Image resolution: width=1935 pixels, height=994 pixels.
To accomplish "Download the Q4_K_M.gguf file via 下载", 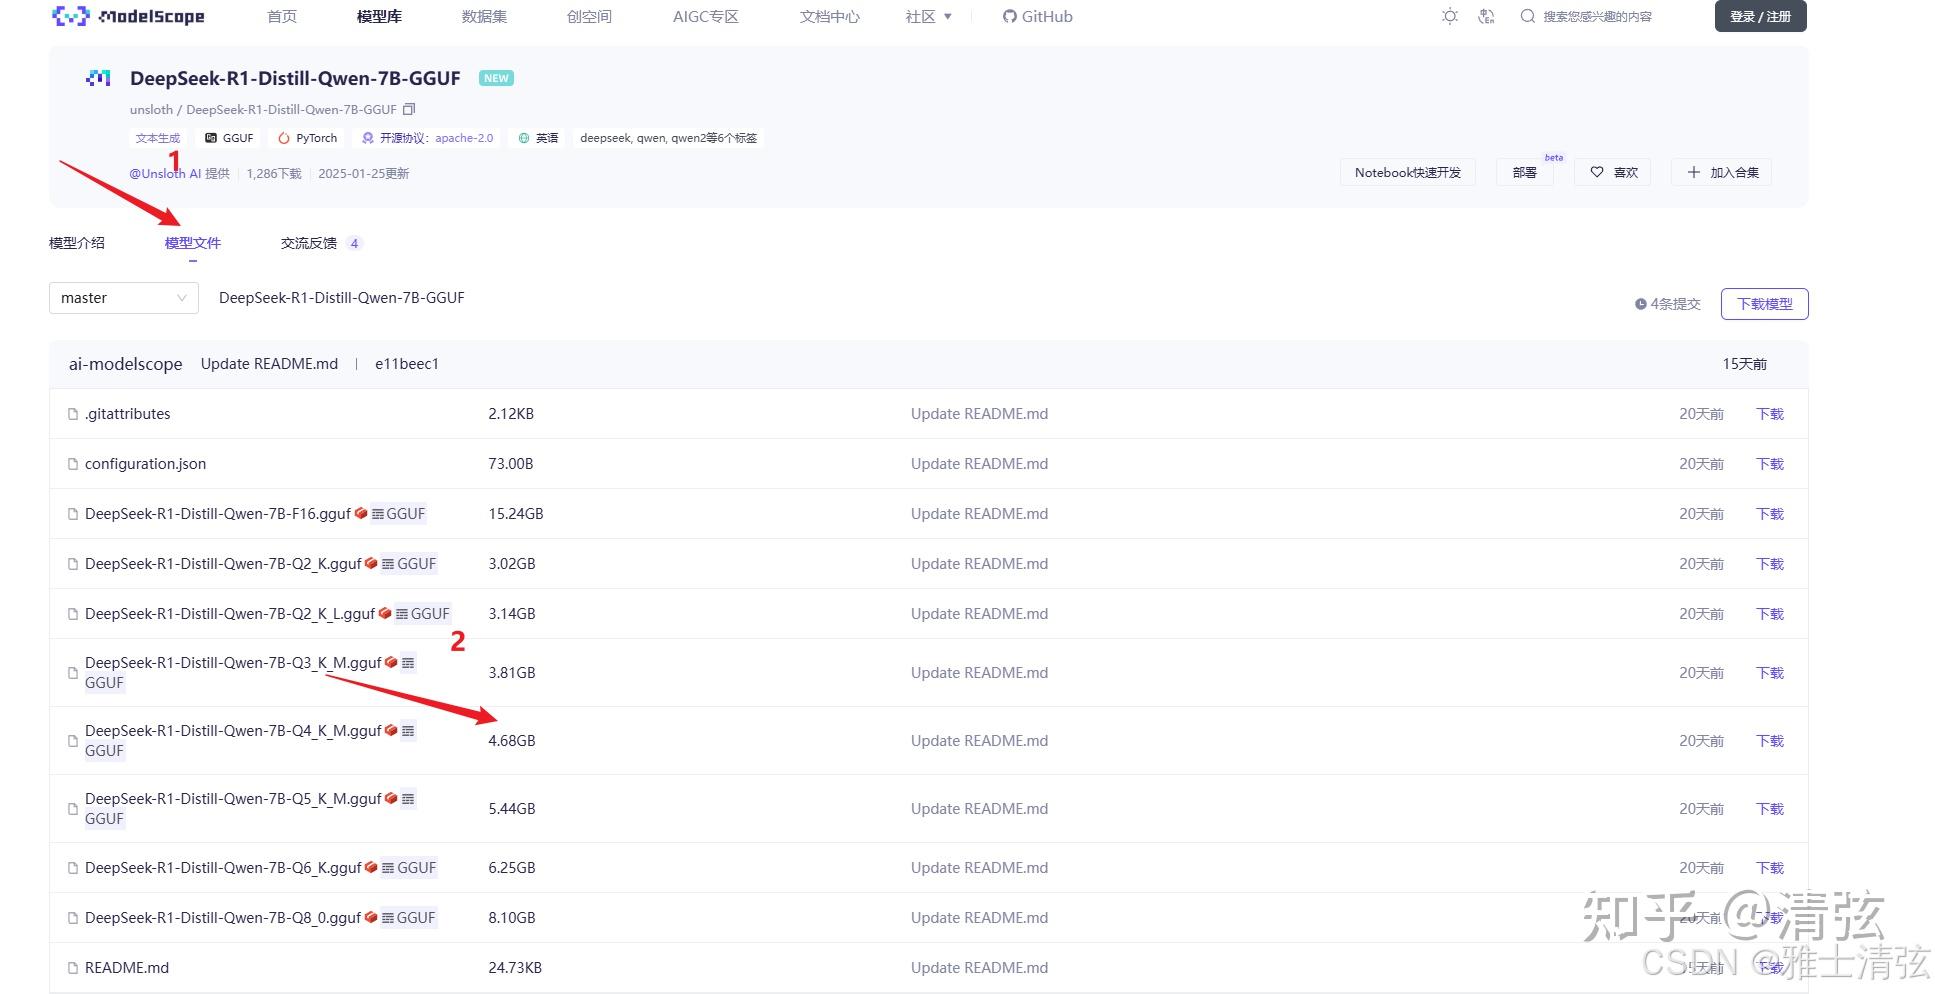I will tap(1770, 741).
